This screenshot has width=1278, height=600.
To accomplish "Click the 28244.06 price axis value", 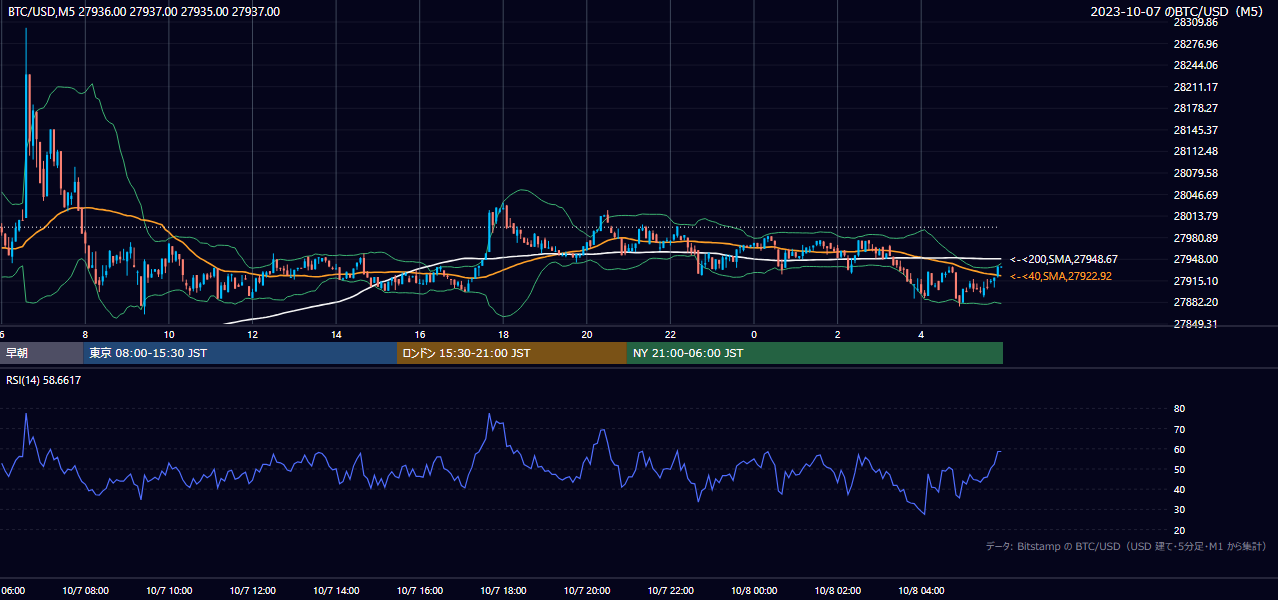I will pos(1195,65).
